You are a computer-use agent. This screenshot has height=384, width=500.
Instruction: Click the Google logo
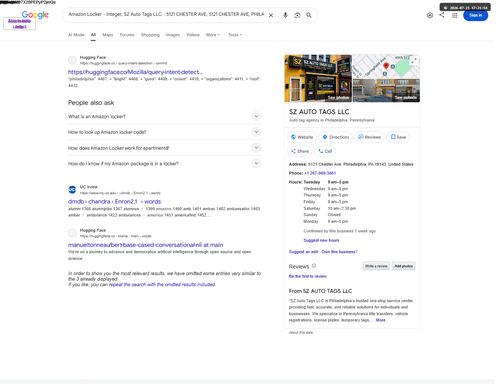point(35,15)
